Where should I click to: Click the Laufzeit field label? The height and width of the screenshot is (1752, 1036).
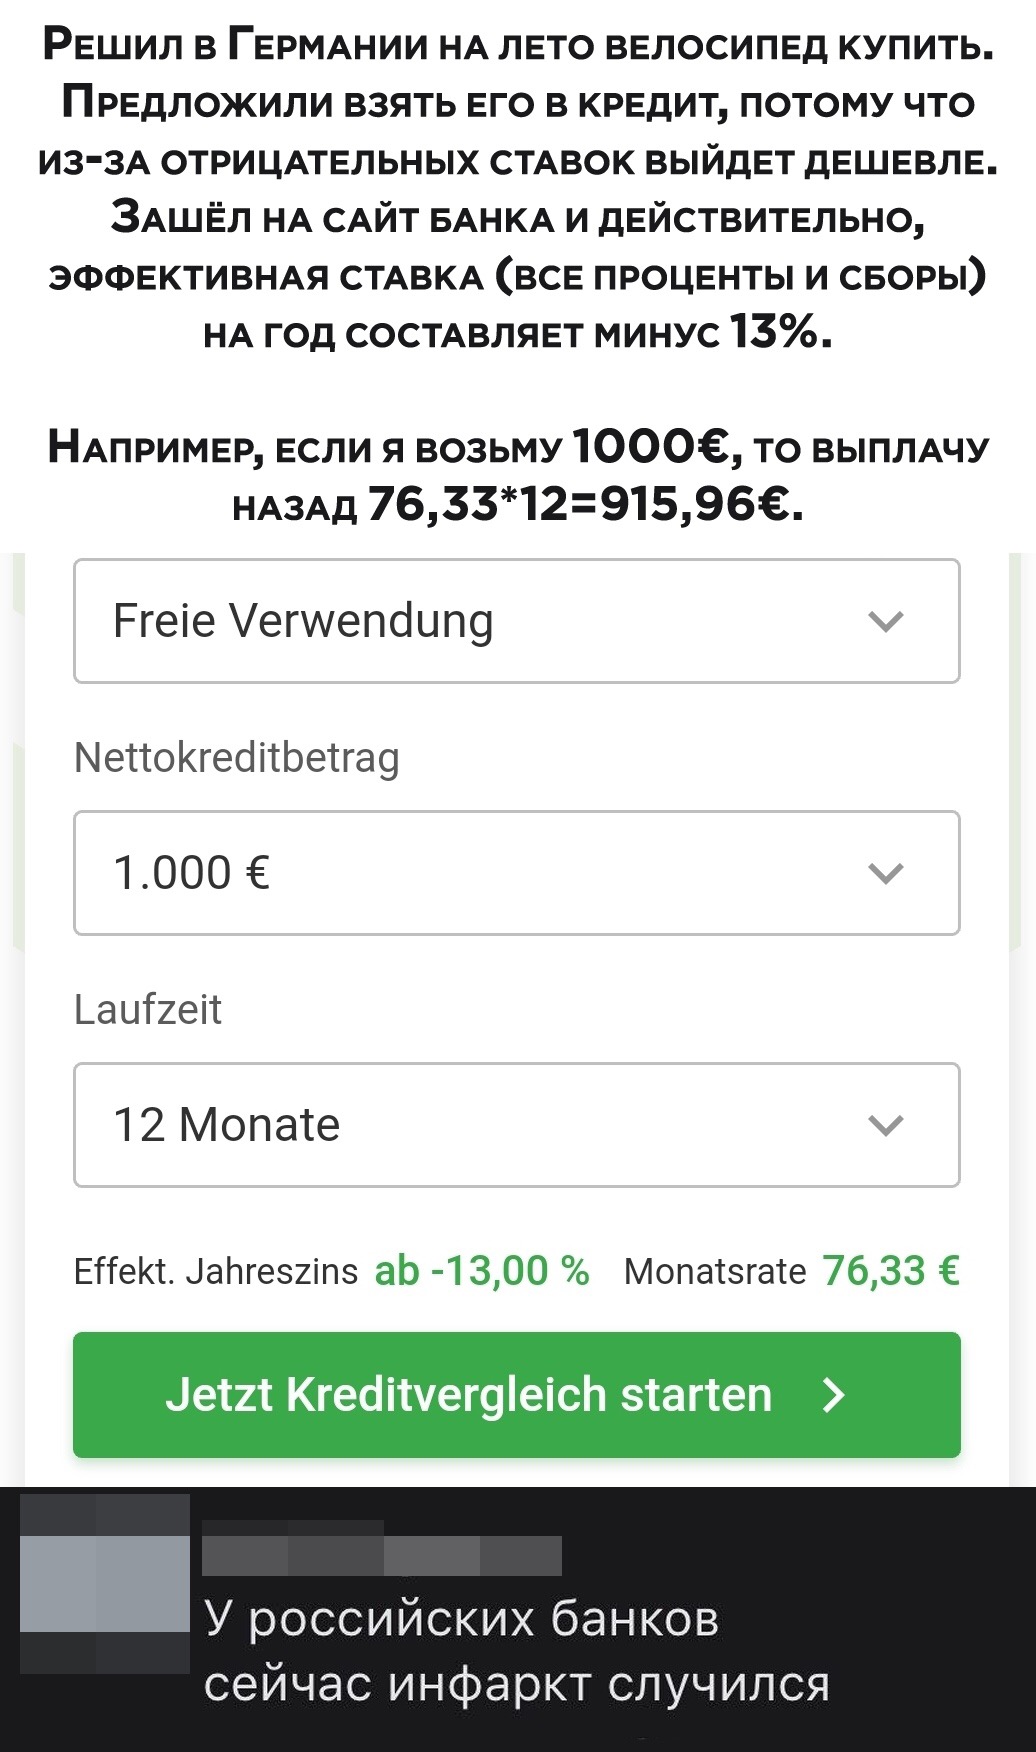(148, 1010)
